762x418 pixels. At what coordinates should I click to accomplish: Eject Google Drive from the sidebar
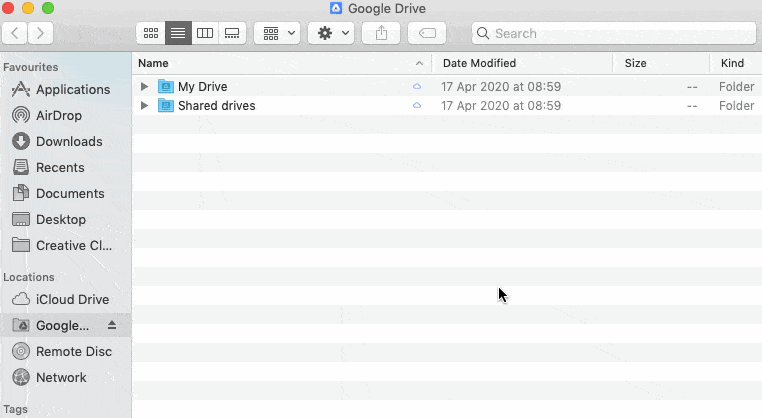[x=112, y=325]
